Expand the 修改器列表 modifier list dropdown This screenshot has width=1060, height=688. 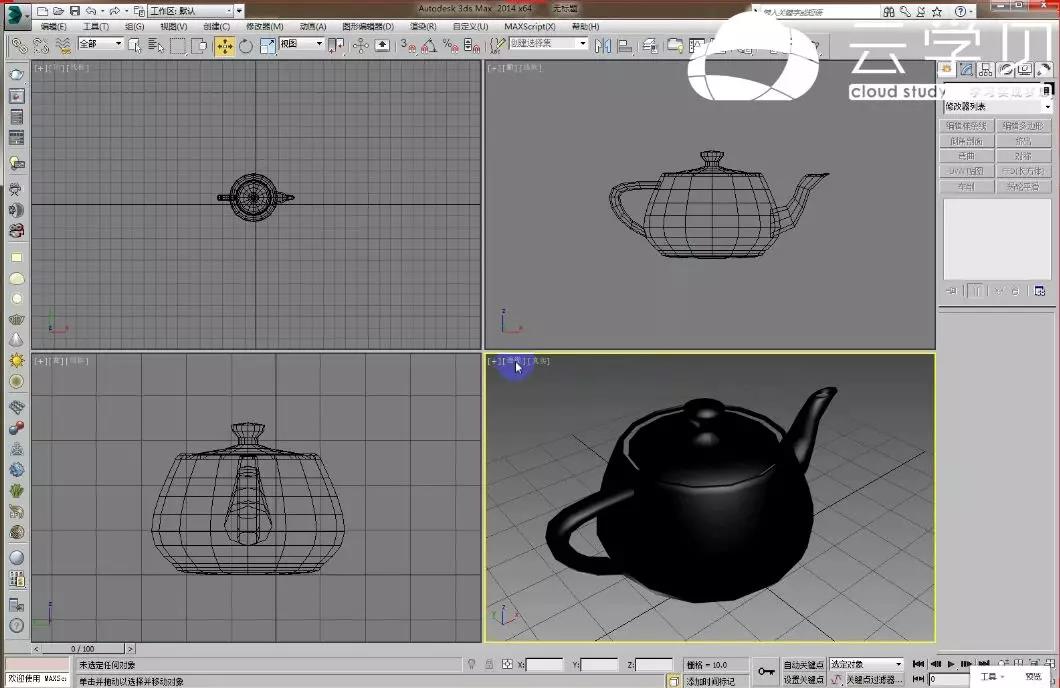pyautogui.click(x=998, y=107)
